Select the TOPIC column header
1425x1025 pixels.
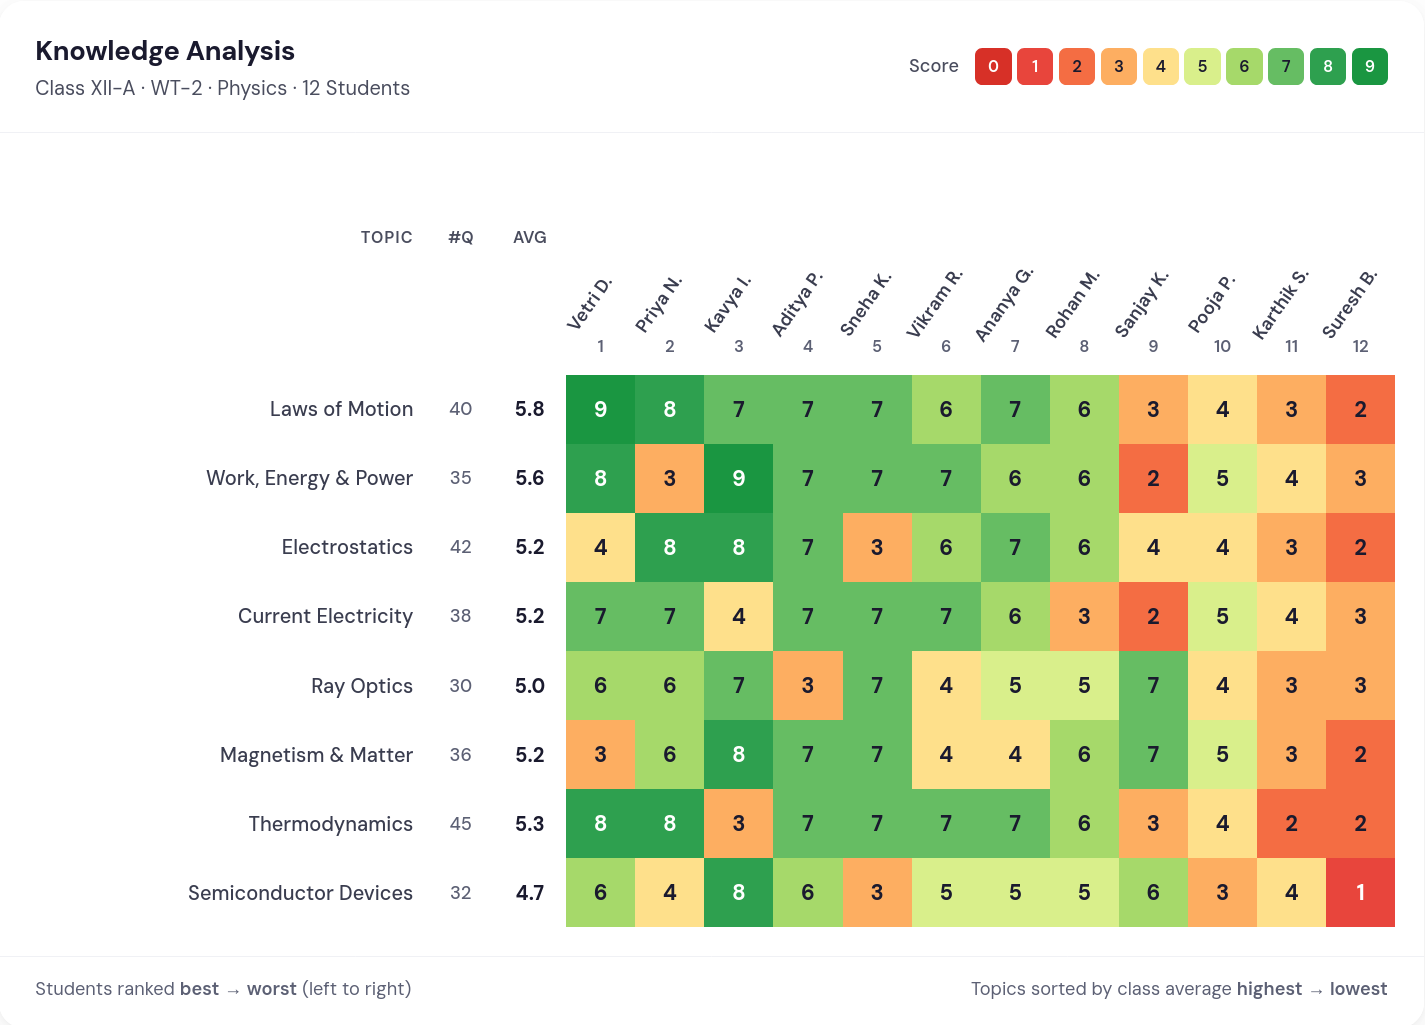point(387,237)
